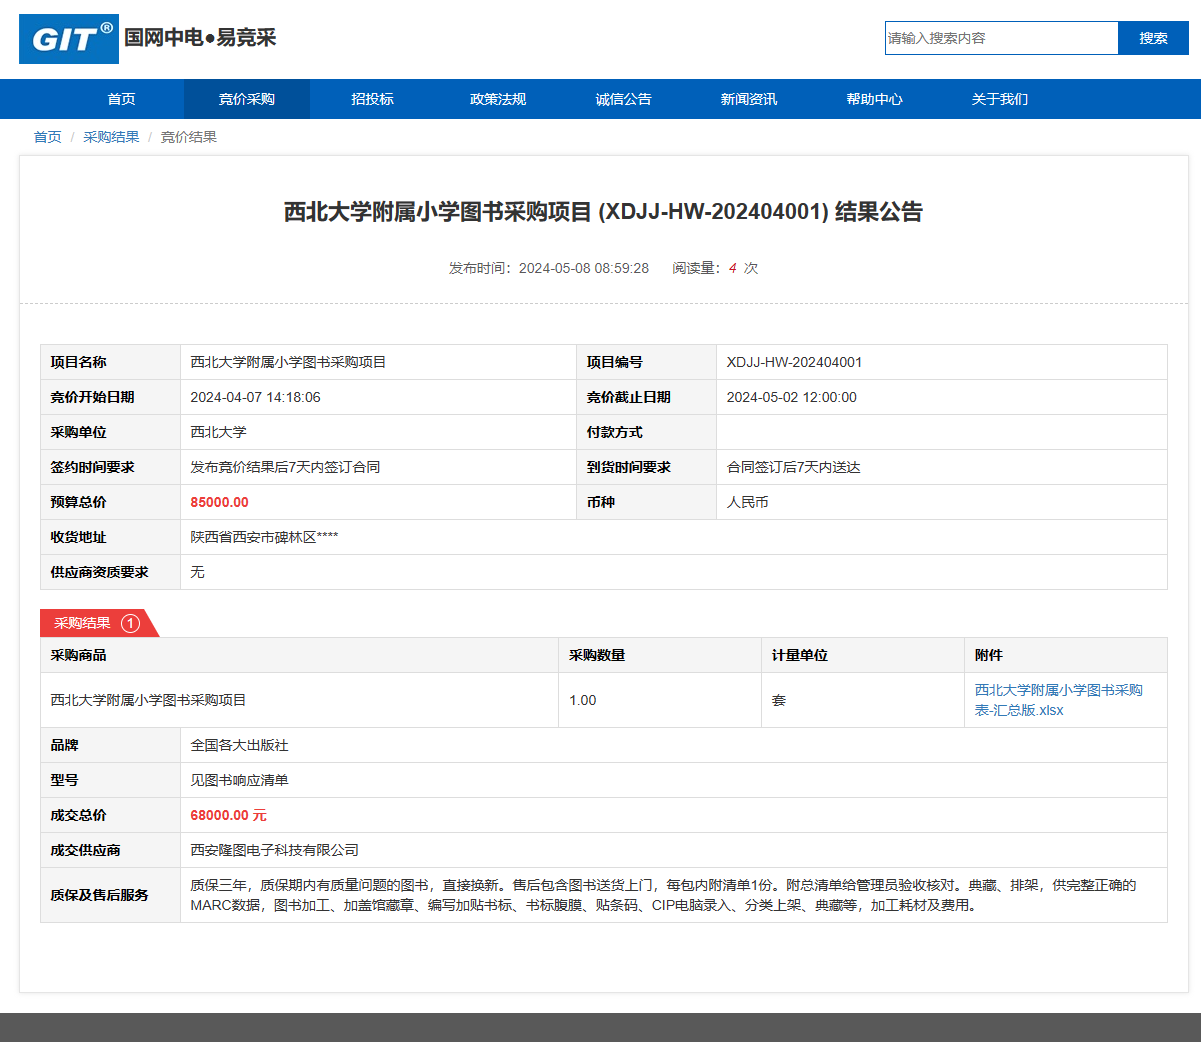The height and width of the screenshot is (1042, 1201).
Task: Open the 首页 navigation menu item
Action: point(121,99)
